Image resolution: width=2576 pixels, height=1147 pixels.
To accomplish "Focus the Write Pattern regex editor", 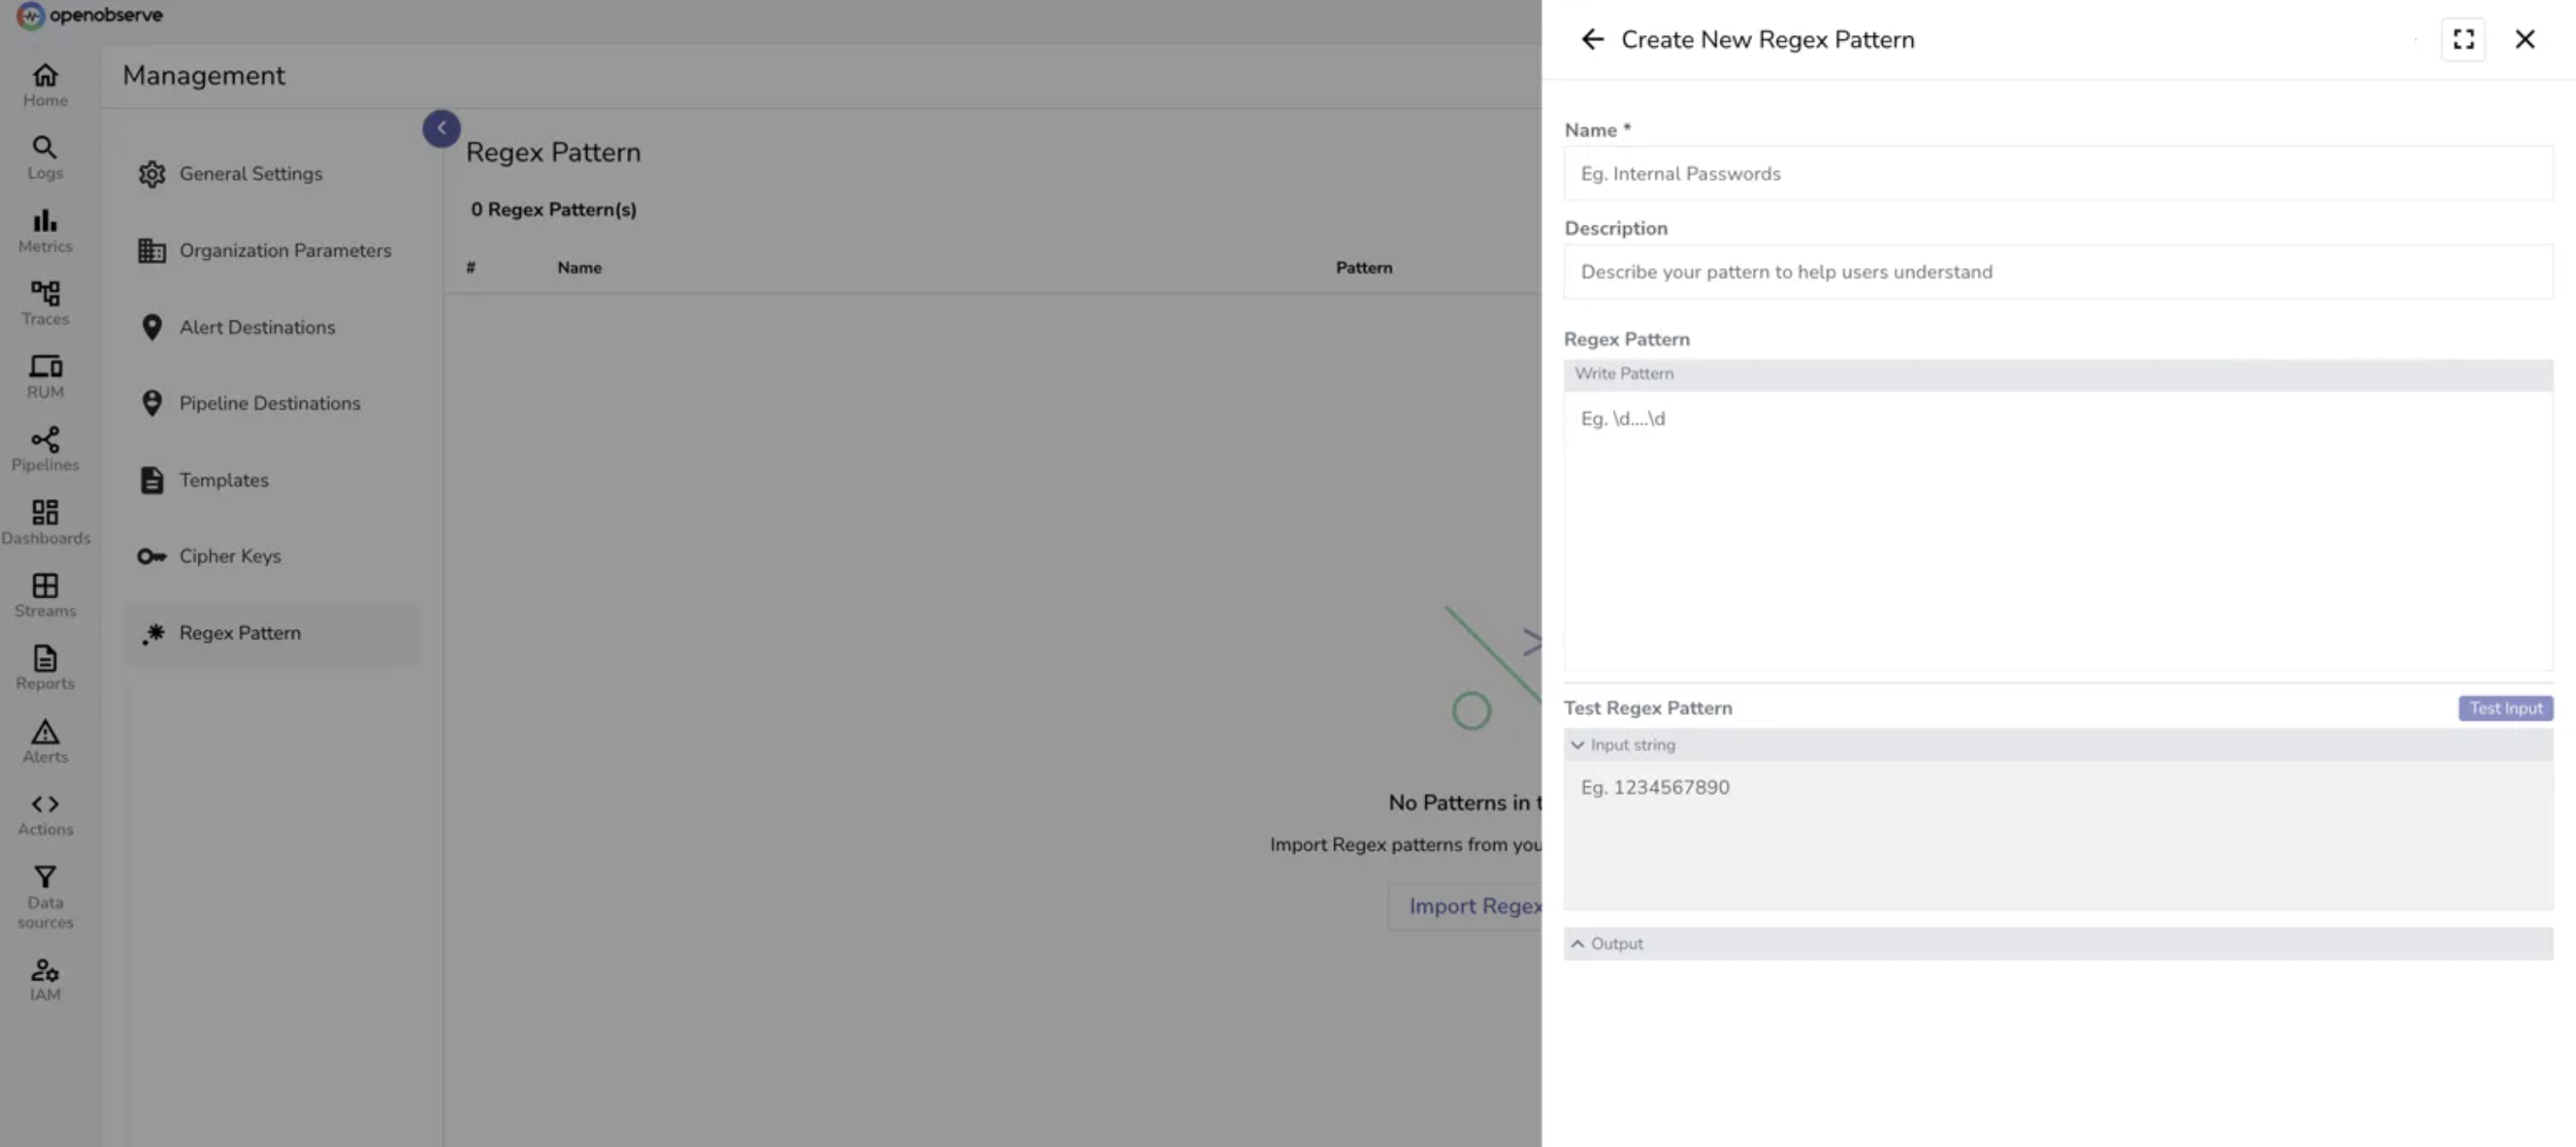I will 2058,530.
